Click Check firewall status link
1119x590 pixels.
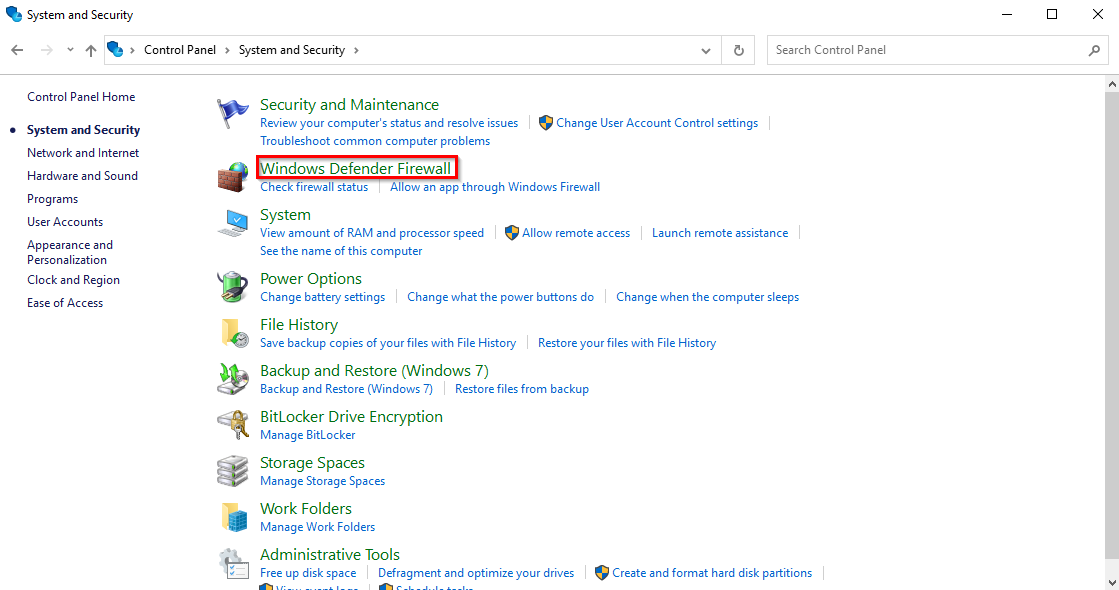click(314, 187)
